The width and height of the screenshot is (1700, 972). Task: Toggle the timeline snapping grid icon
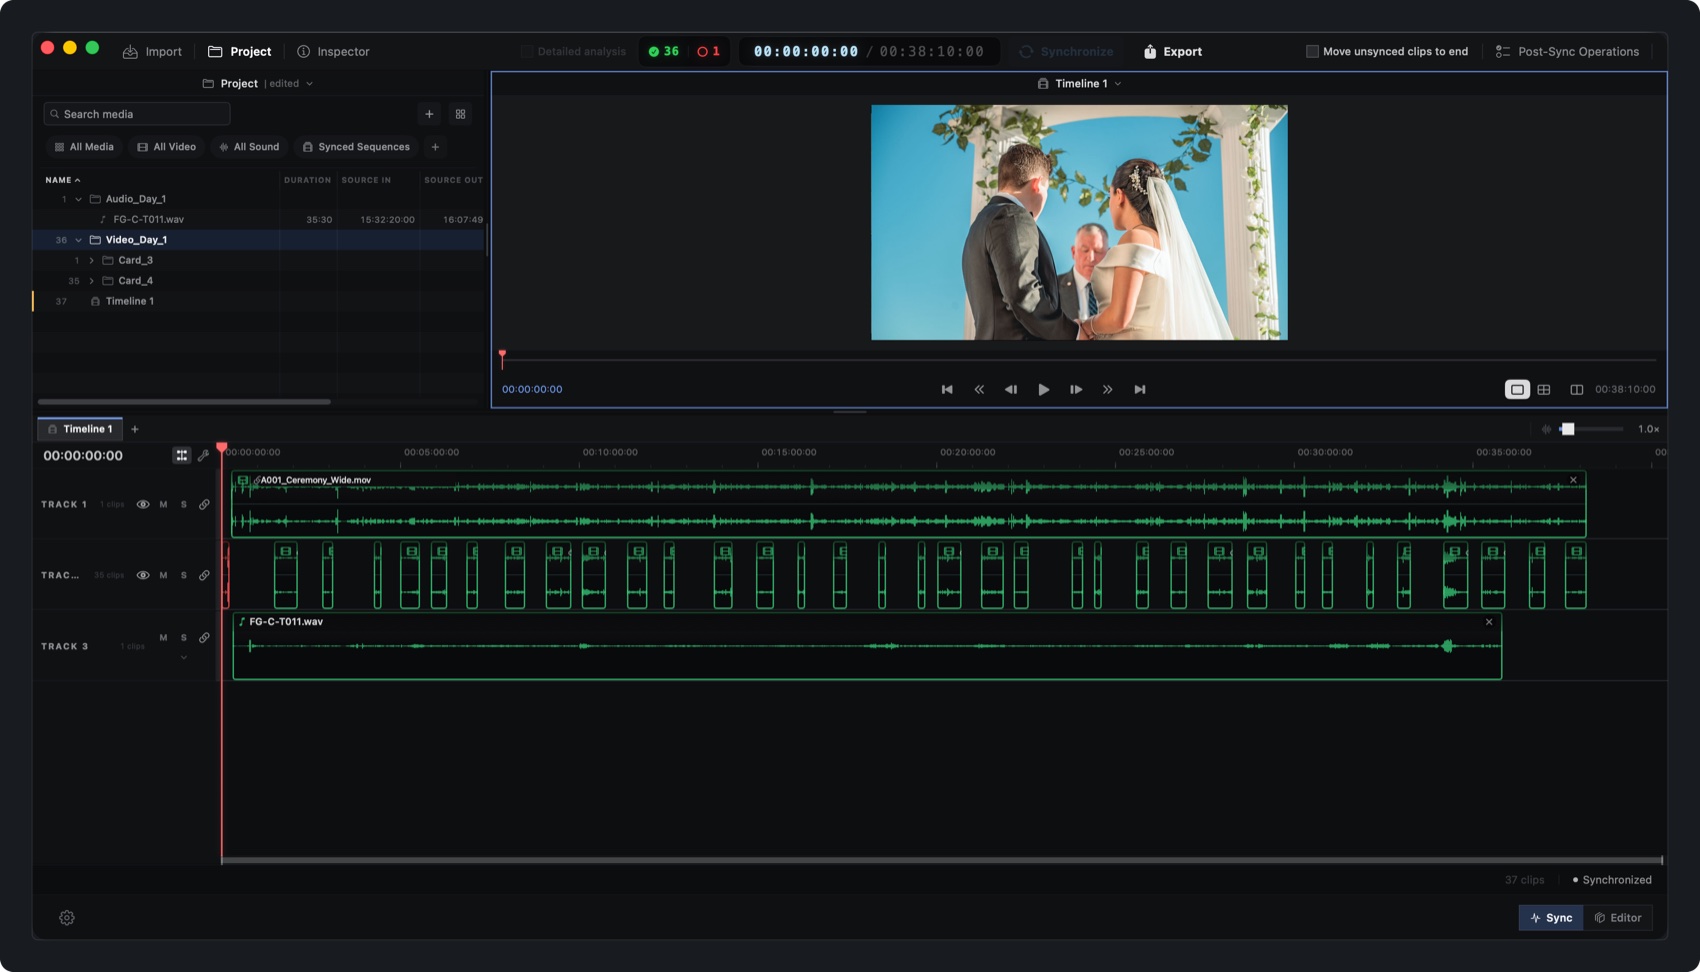[x=182, y=456]
